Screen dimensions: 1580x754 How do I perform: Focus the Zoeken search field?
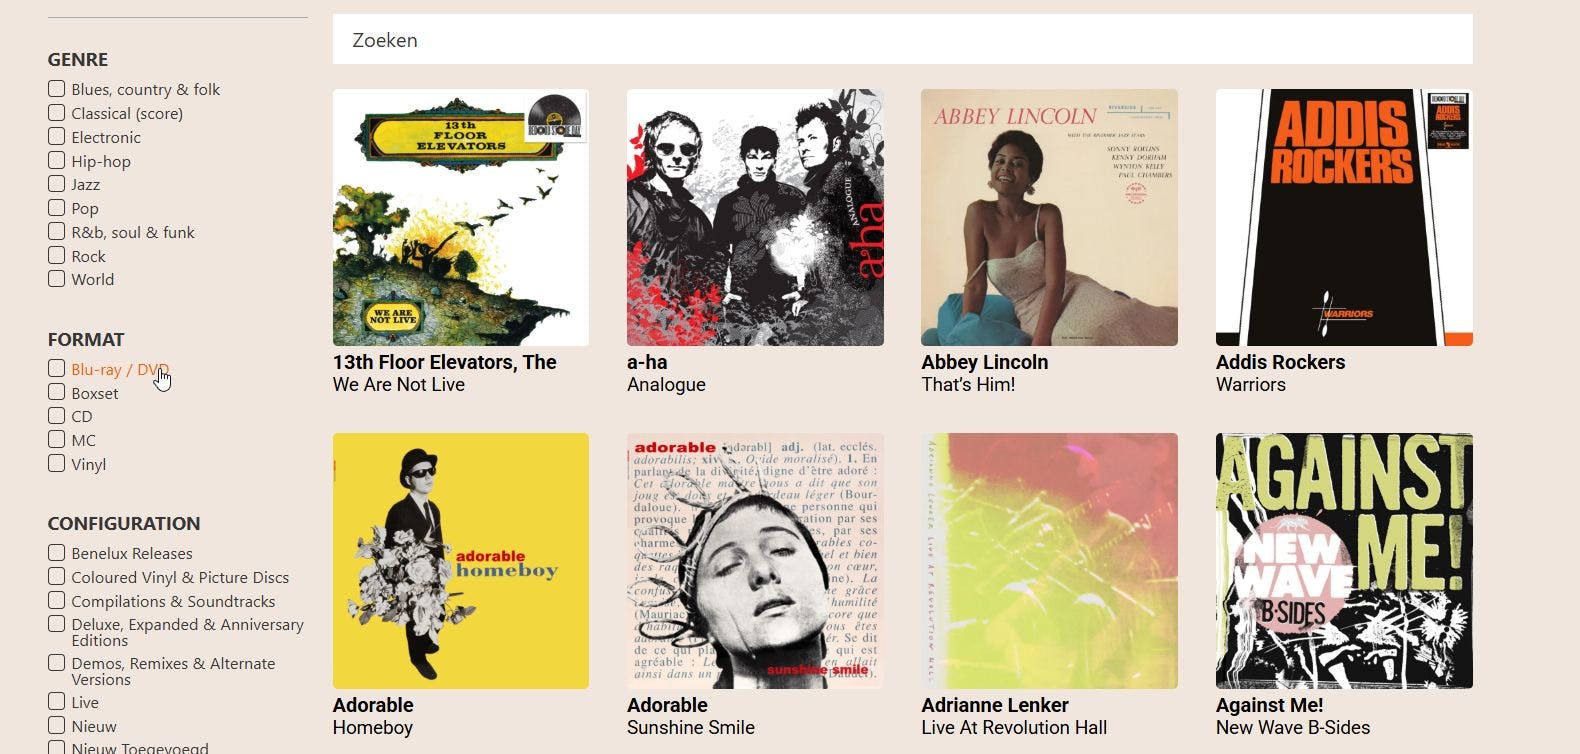pos(902,40)
